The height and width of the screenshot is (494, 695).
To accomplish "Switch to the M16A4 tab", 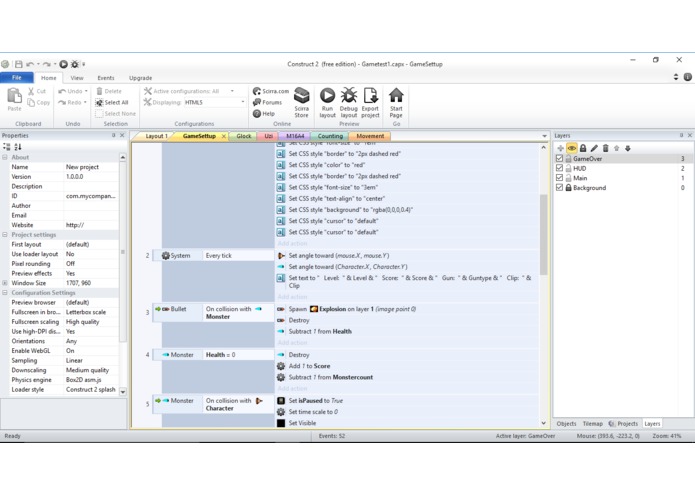I will [x=295, y=136].
